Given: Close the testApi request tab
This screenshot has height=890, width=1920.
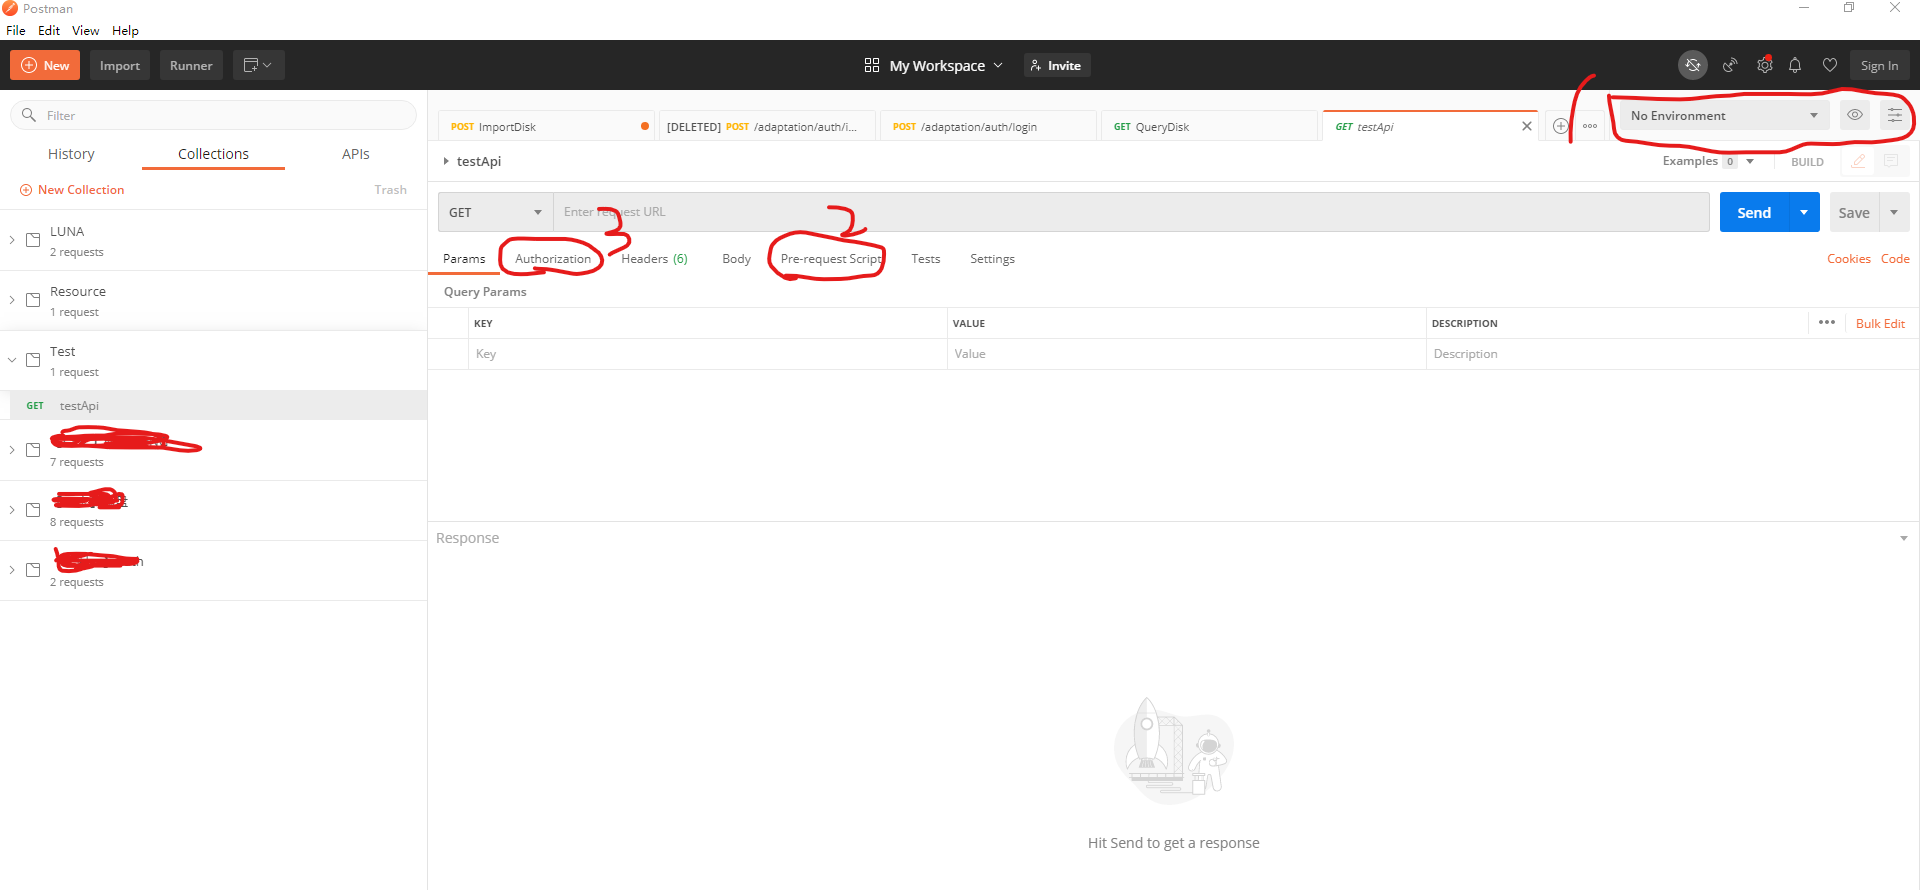Looking at the screenshot, I should coord(1526,126).
